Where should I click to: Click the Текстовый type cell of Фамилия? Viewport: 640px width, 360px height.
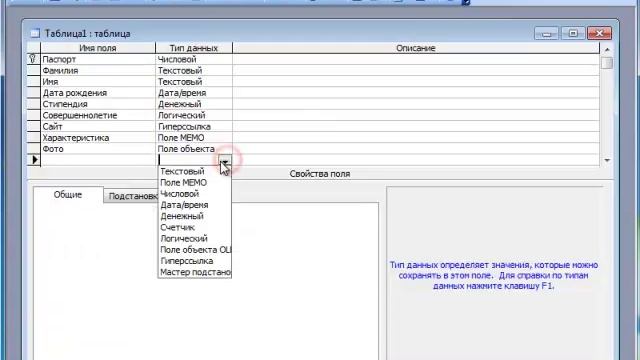pos(194,71)
